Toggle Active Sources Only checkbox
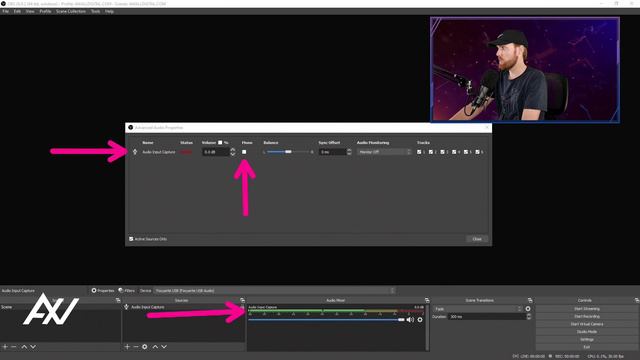Screen dimensions: 640x360 click(x=131, y=239)
